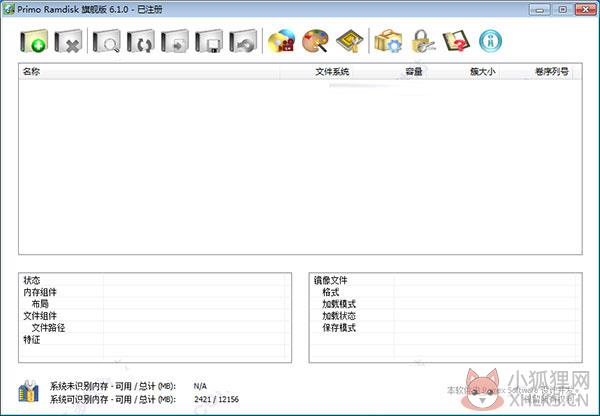Click the save image floppy disk icon
The height and width of the screenshot is (416, 600).
[x=209, y=41]
